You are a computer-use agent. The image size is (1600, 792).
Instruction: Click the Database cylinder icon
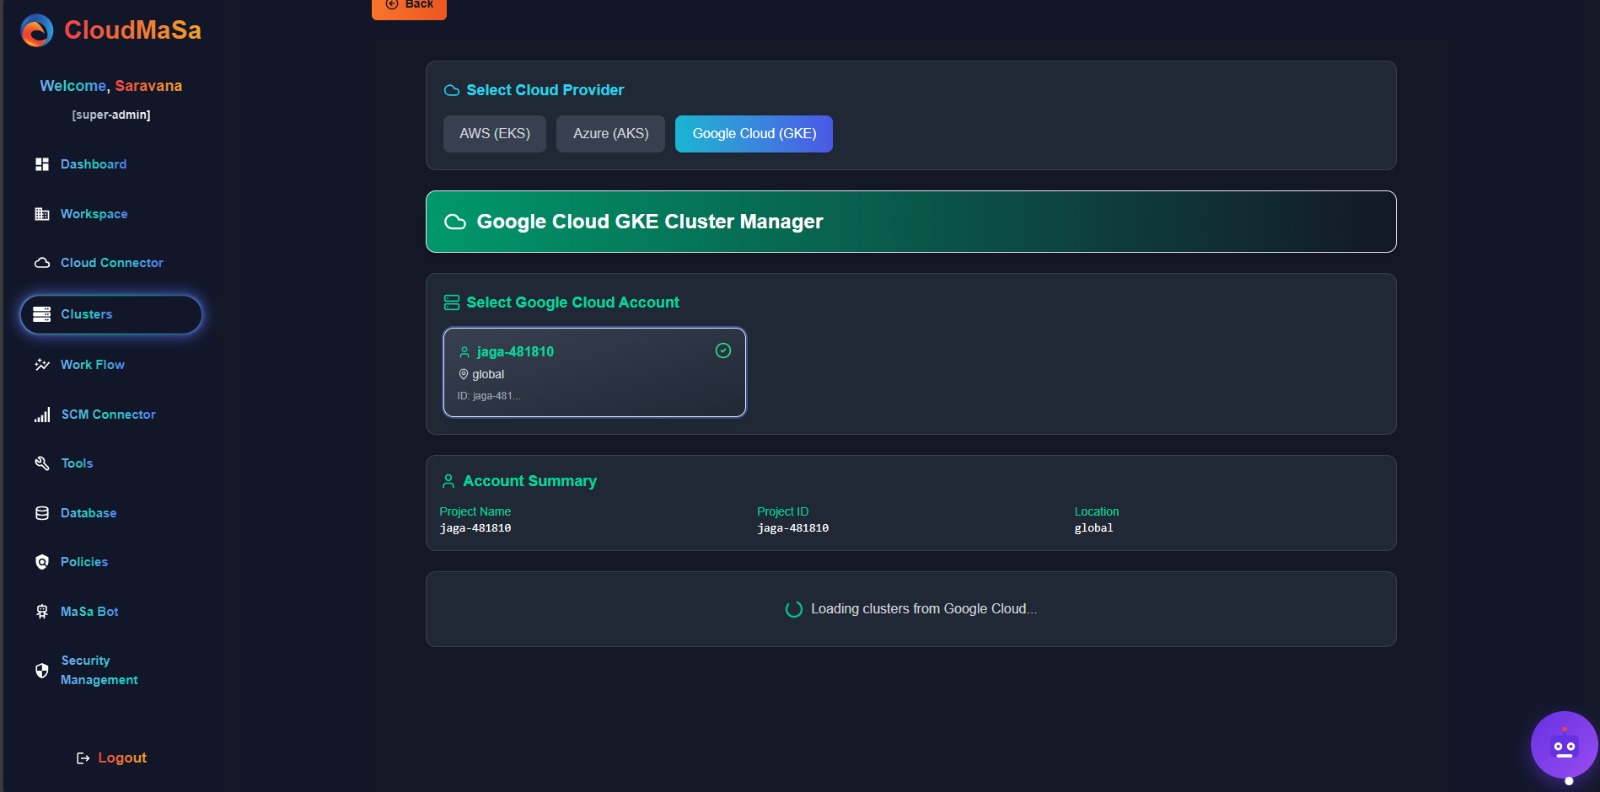tap(42, 513)
